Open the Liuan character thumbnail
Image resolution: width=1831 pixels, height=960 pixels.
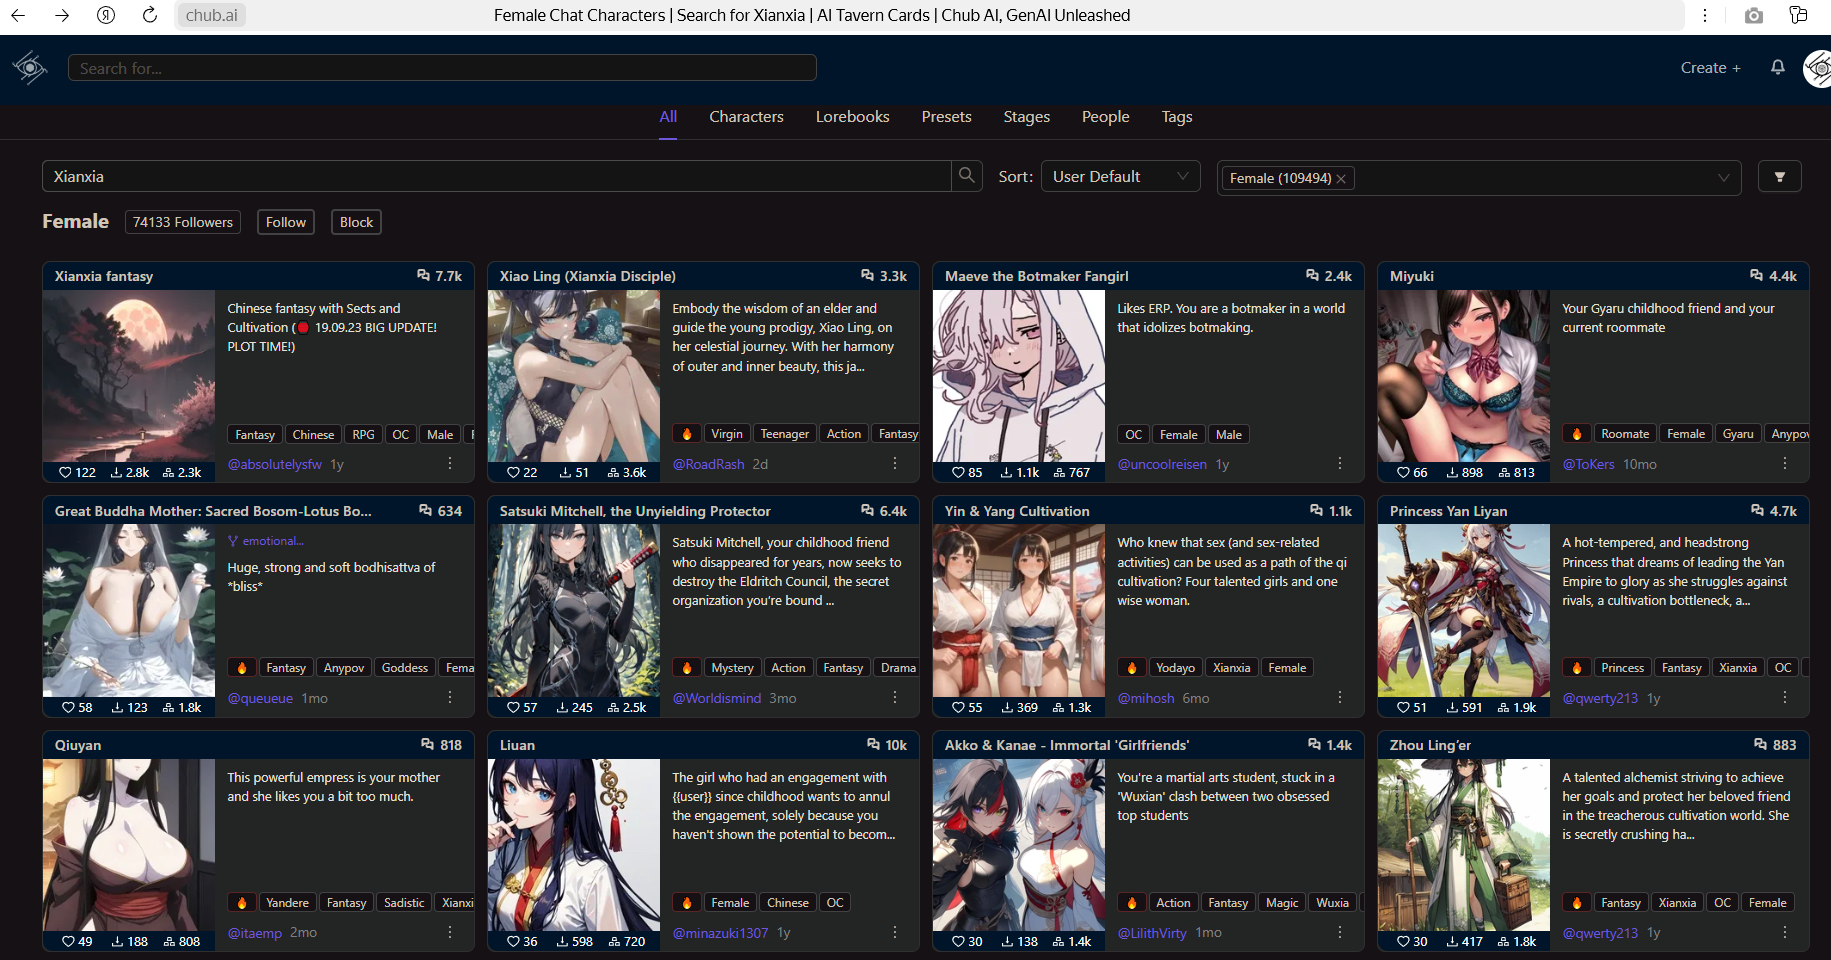574,845
